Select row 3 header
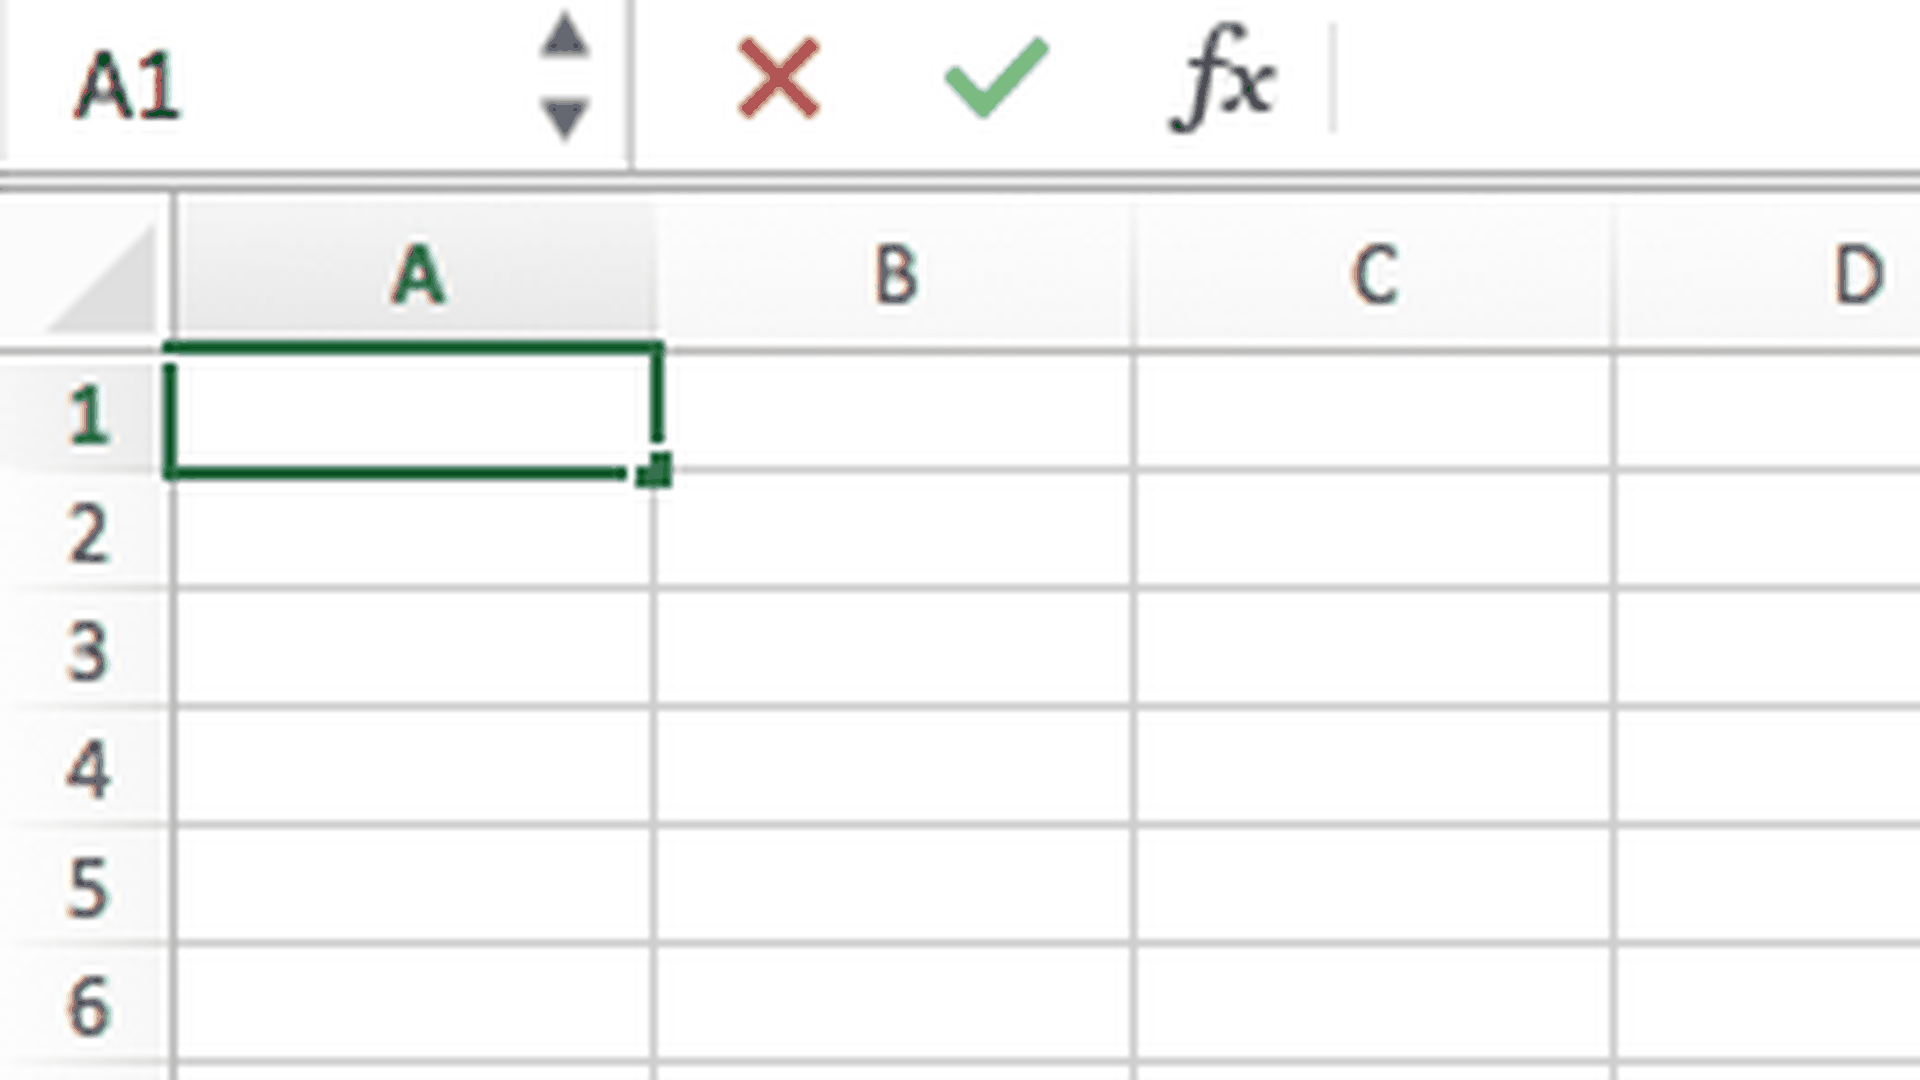The width and height of the screenshot is (1920, 1080). point(88,650)
